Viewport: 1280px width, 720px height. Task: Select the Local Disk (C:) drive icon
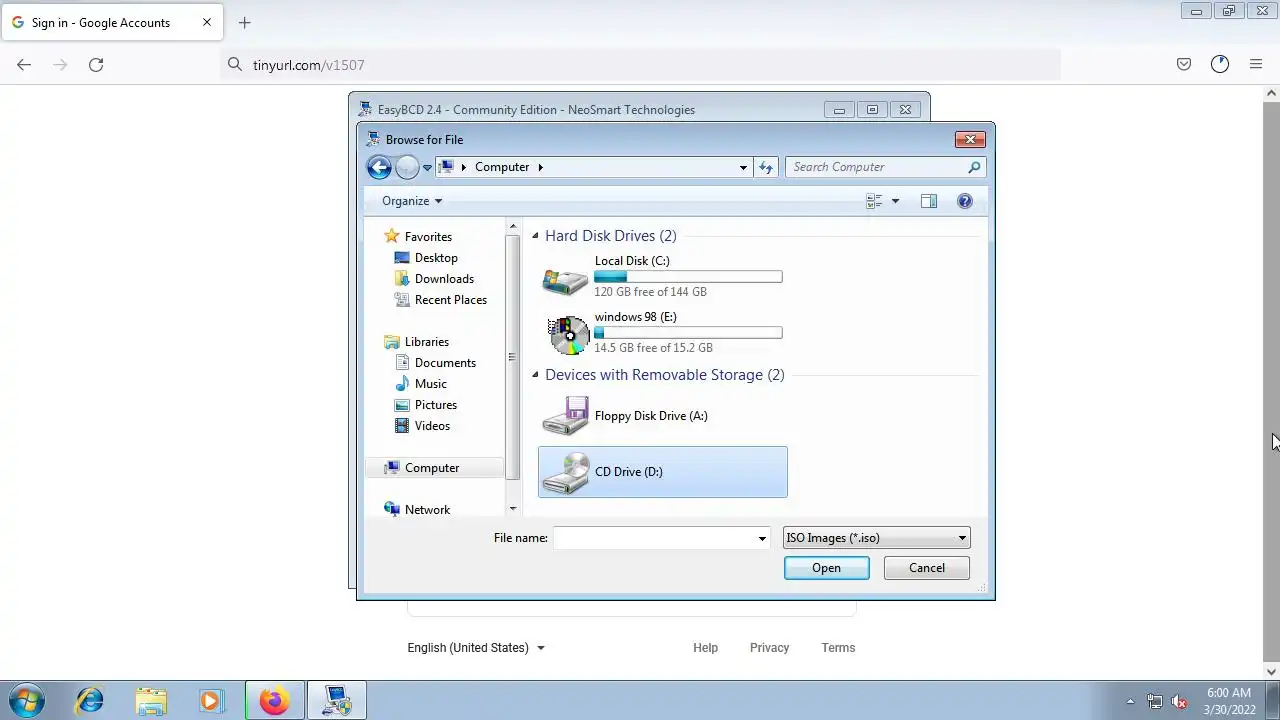click(x=565, y=279)
